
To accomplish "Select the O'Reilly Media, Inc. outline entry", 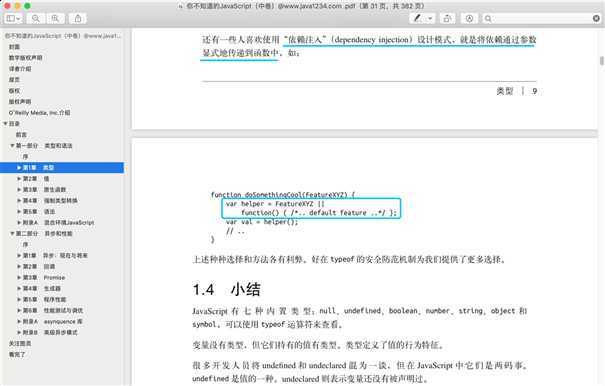I will coord(39,113).
